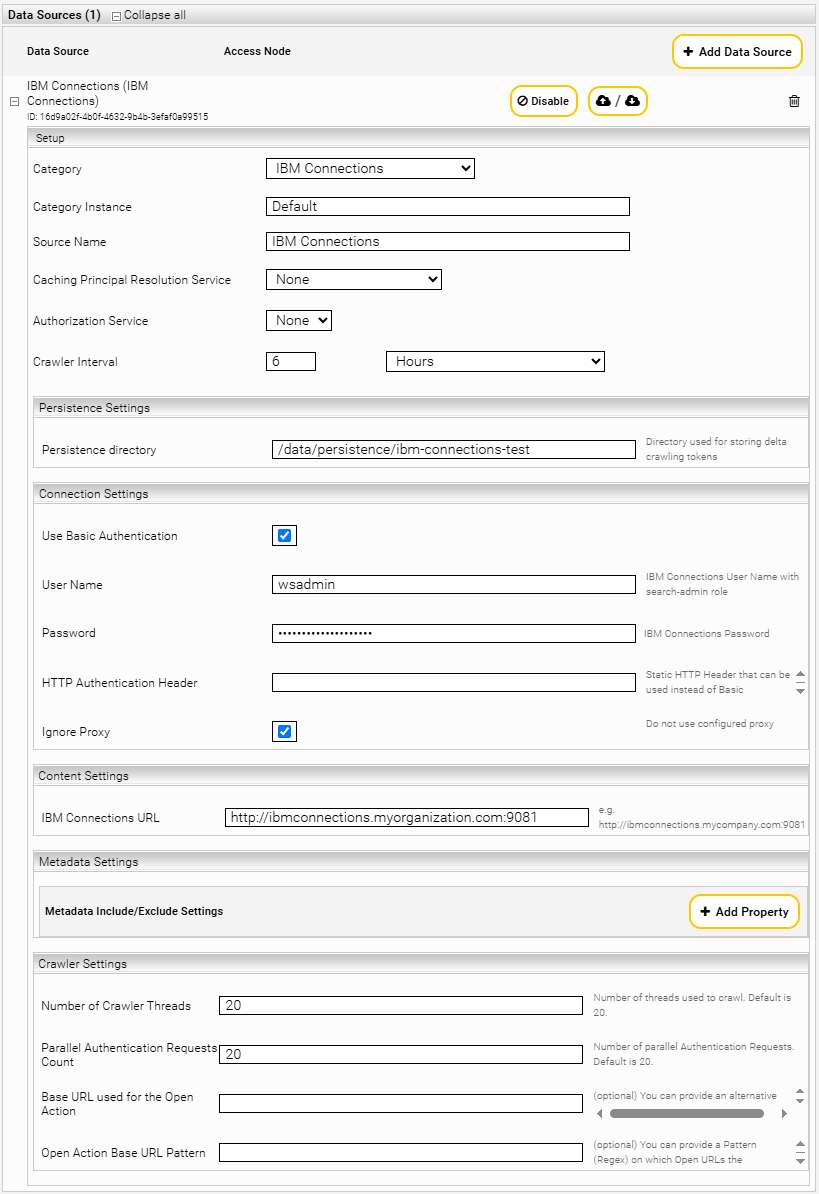Focus the Password field
The height and width of the screenshot is (1194, 819).
pyautogui.click(x=454, y=633)
